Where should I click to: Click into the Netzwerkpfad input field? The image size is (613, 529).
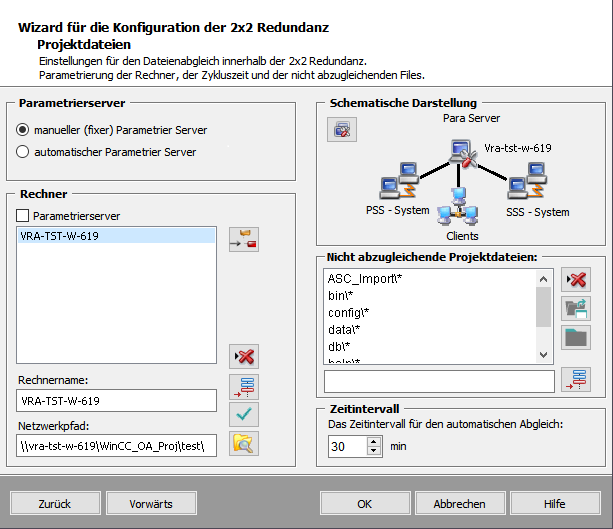(116, 446)
